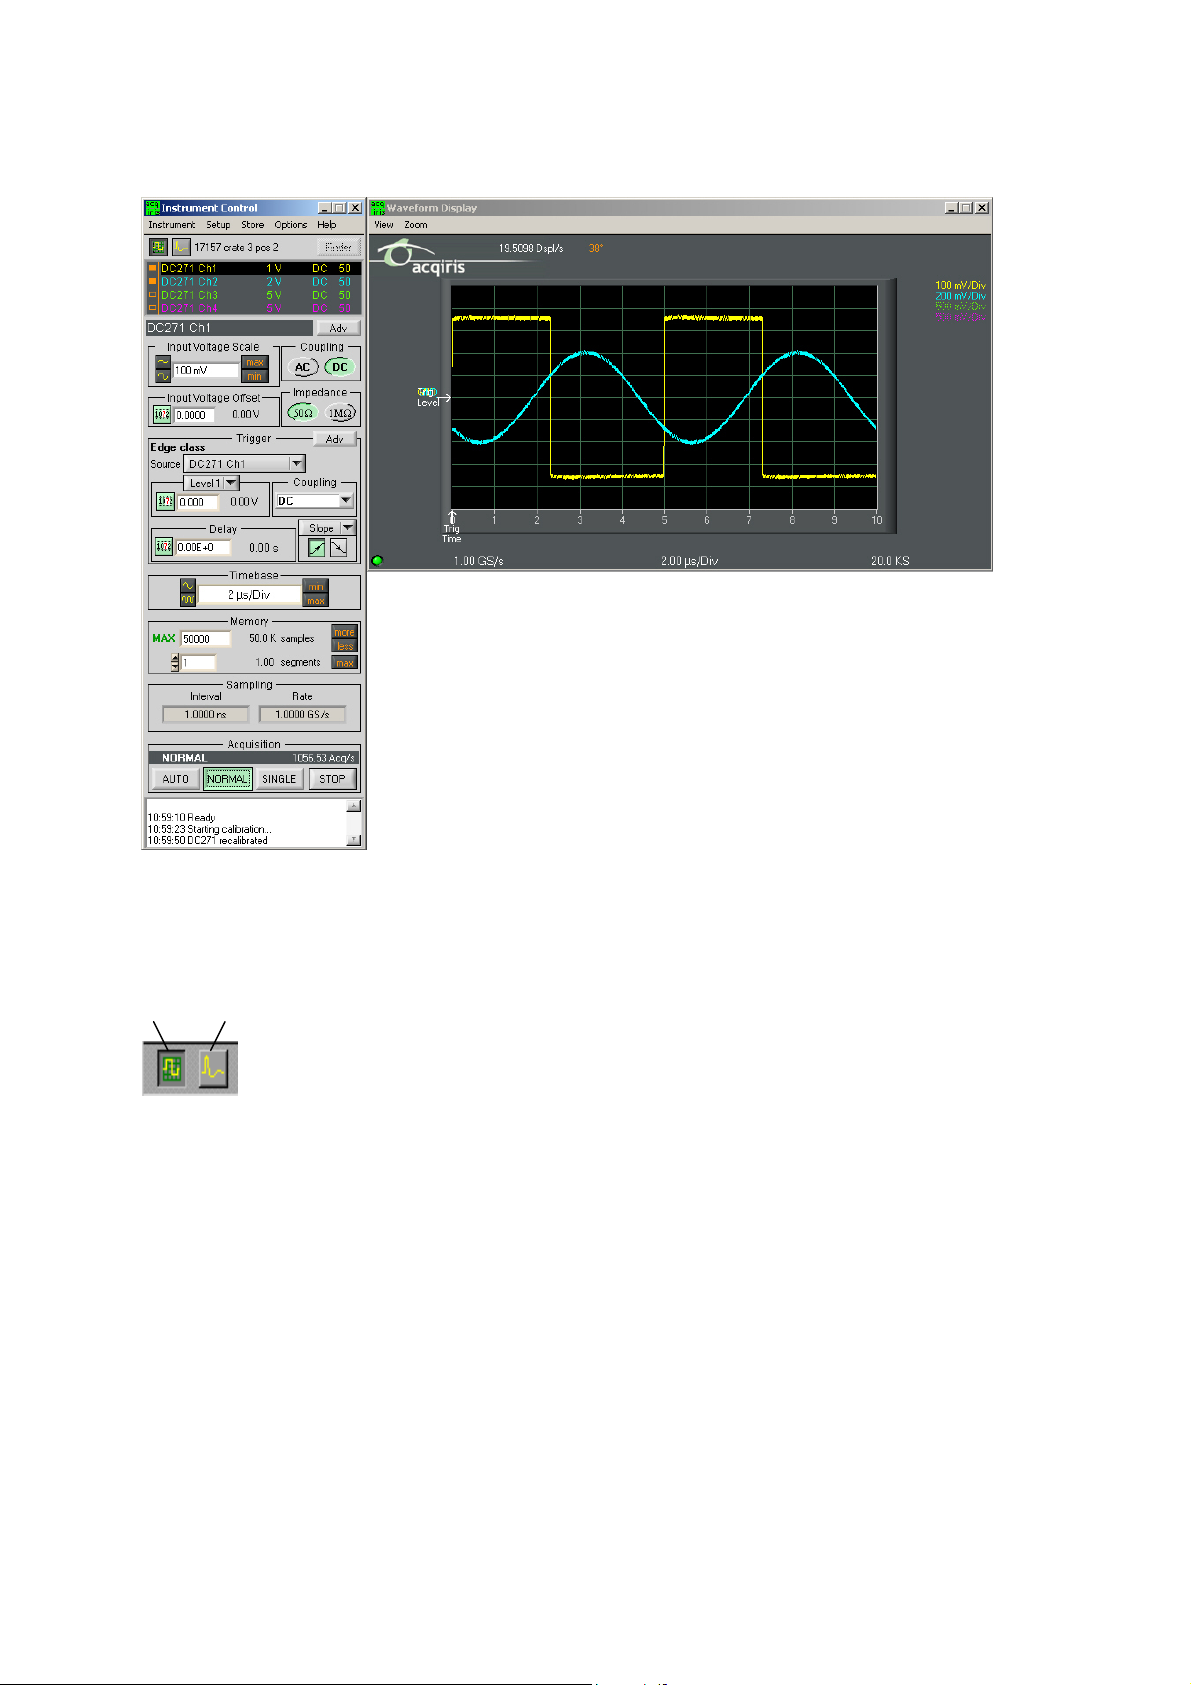Screen dimensions: 1191x1685
Task: Select positive (rising) trigger slope icon
Action: coord(316,548)
